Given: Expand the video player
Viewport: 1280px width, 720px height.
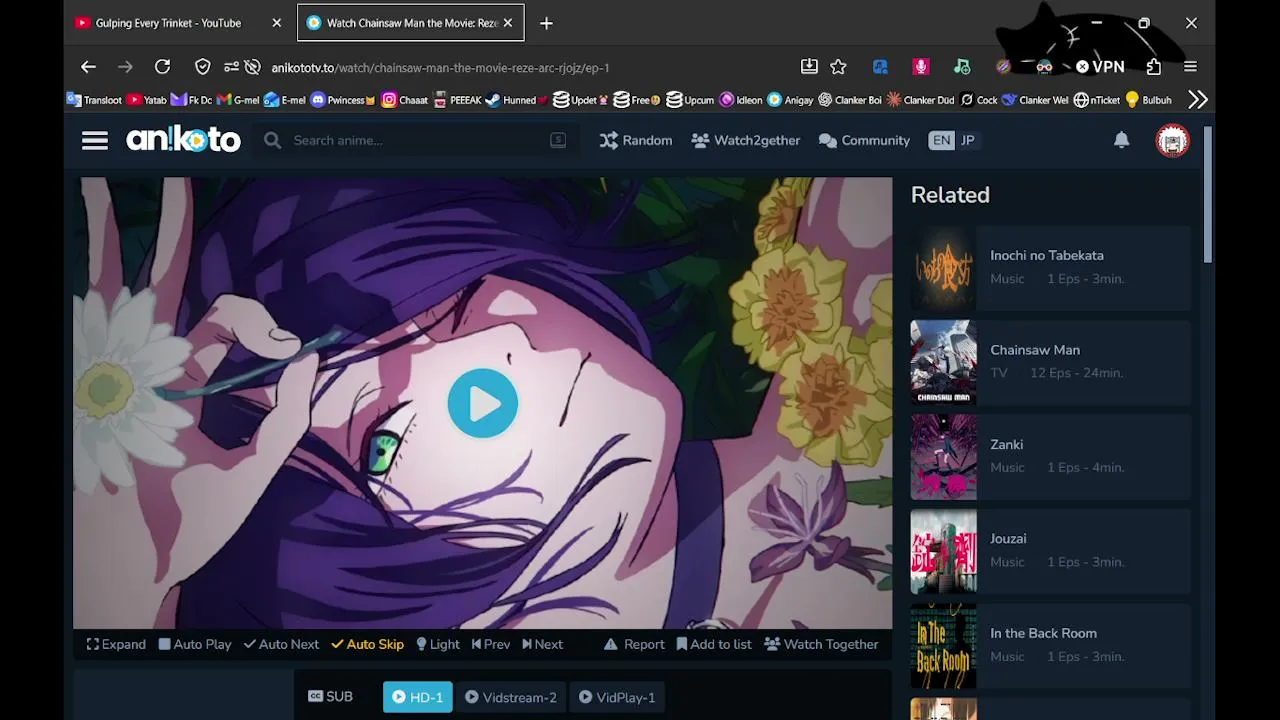Looking at the screenshot, I should click(x=116, y=645).
